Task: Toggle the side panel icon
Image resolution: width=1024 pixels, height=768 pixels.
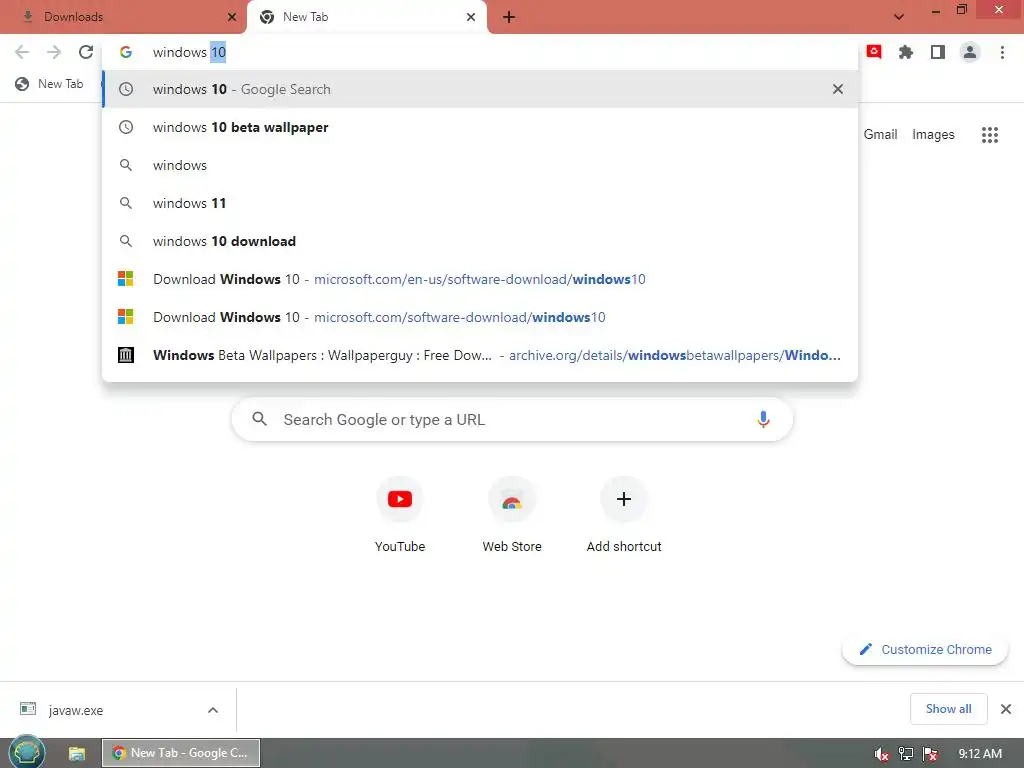Action: pos(938,52)
